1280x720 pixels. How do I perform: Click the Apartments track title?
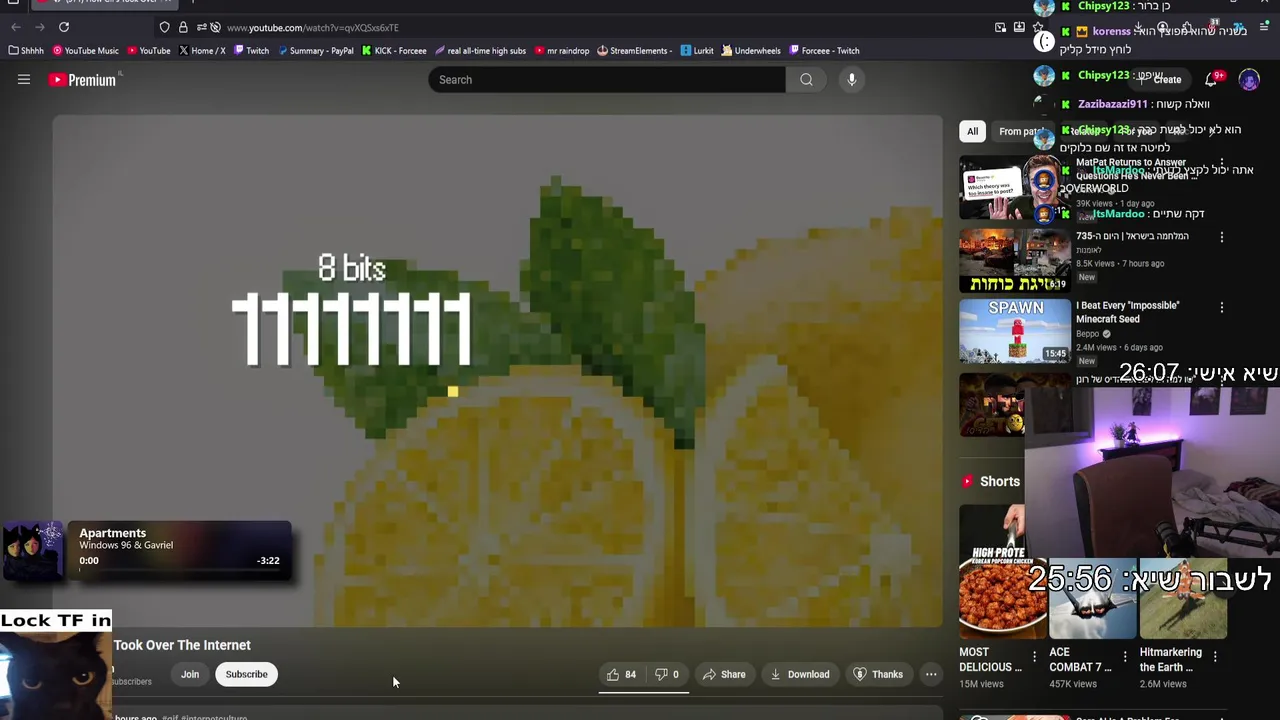[113, 533]
